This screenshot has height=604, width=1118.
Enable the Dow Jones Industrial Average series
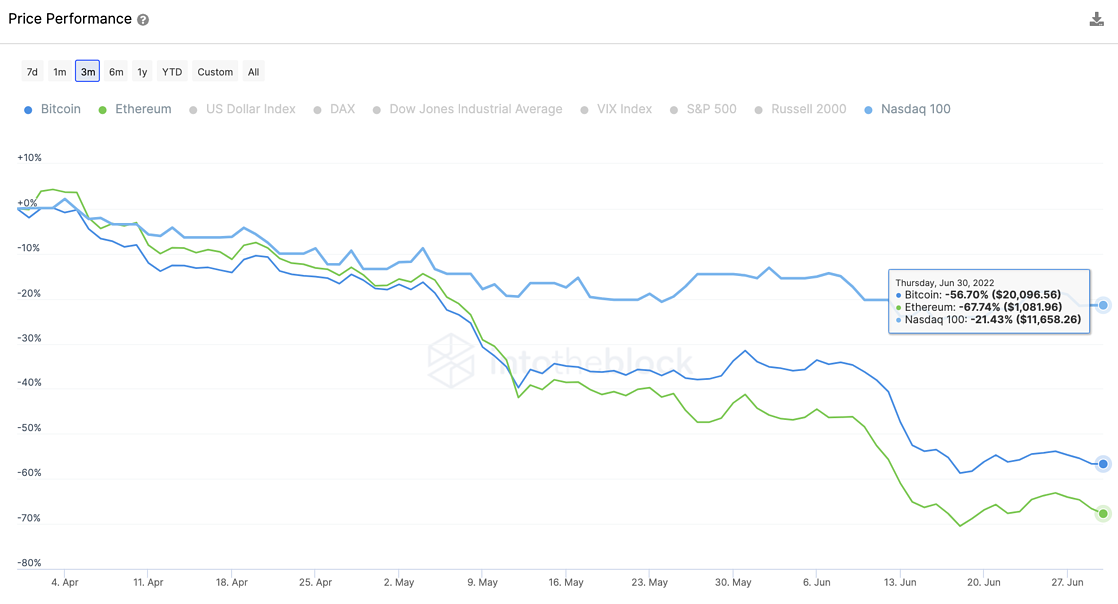468,109
